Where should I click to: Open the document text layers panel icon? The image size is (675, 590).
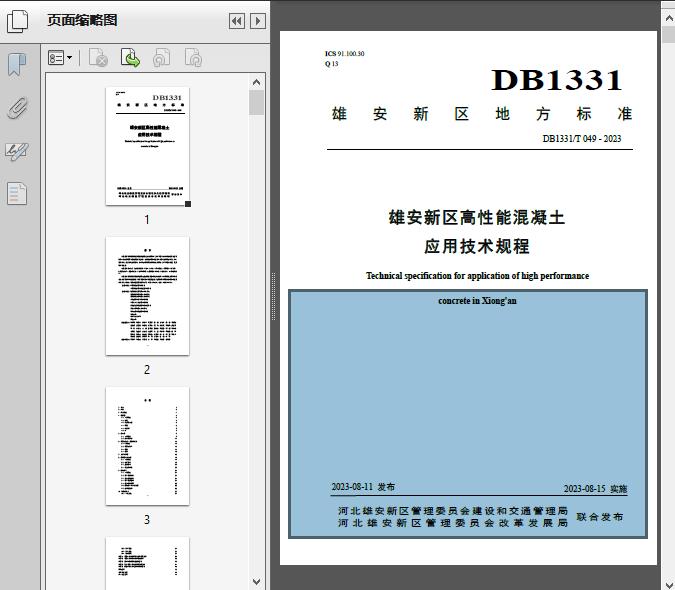17,193
